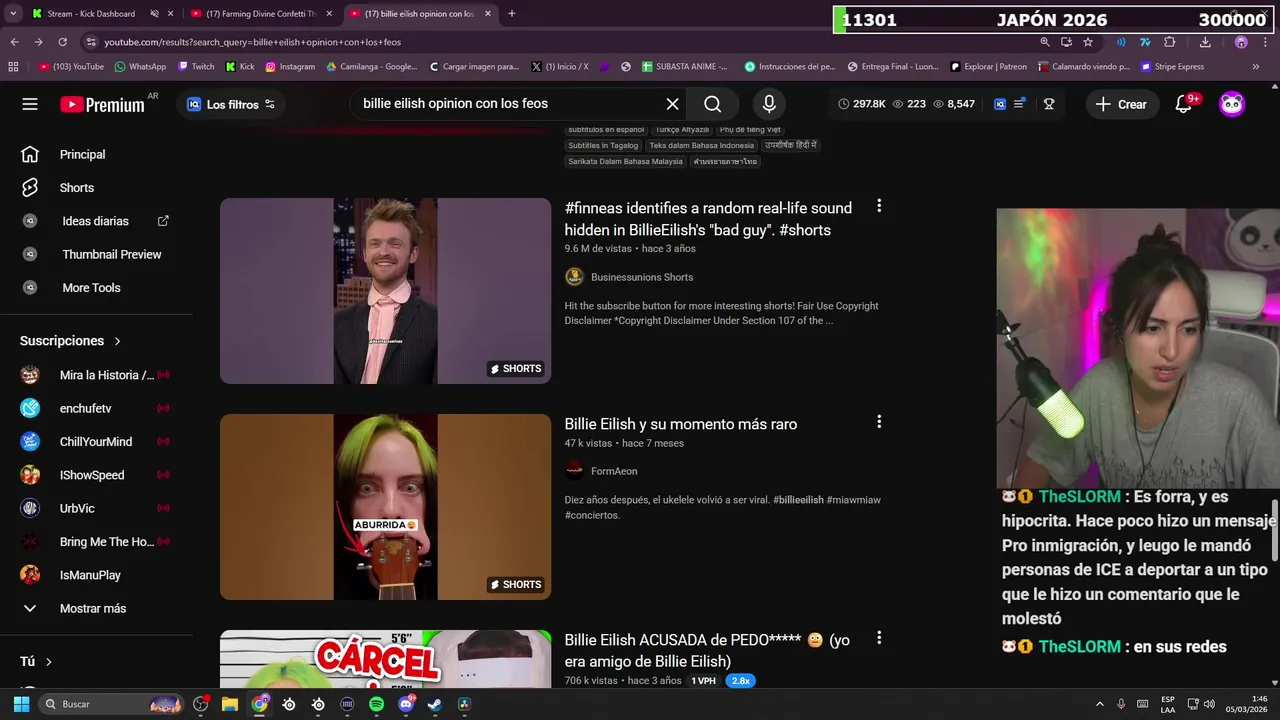The width and height of the screenshot is (1280, 720).
Task: Go to YouTube Premium home logo
Action: (x=102, y=104)
